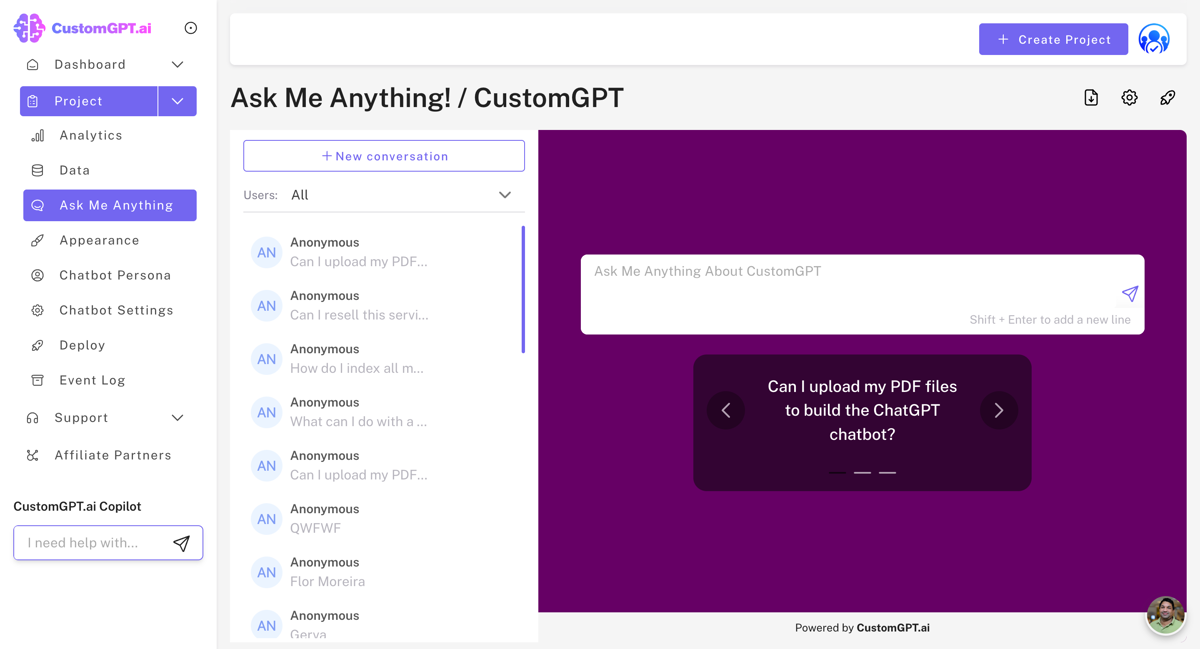Click the Affiliate Partners network icon
The image size is (1200, 649).
[33, 455]
